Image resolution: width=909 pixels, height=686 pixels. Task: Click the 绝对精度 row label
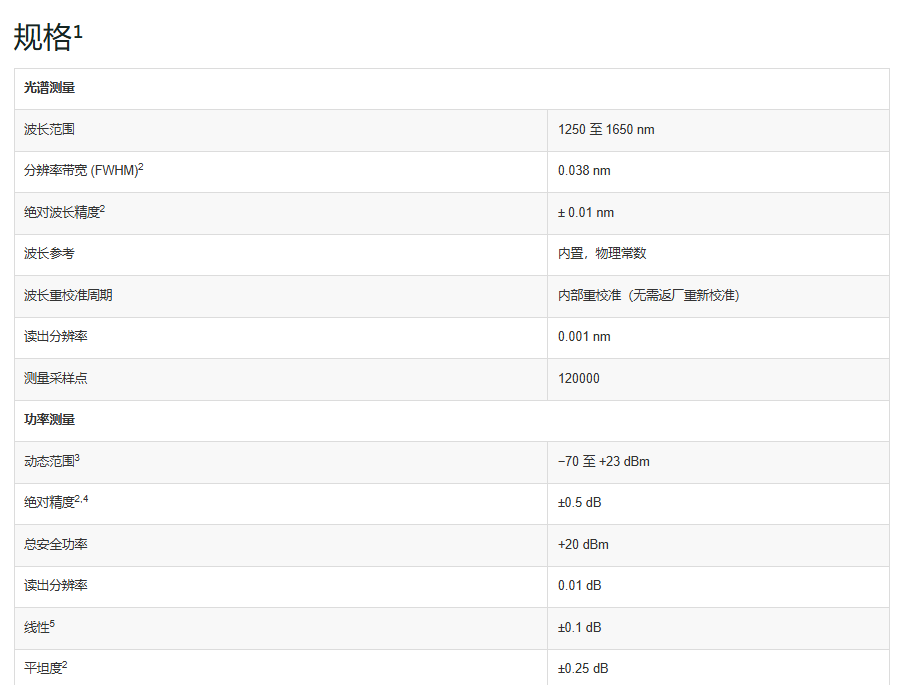[x=56, y=502]
